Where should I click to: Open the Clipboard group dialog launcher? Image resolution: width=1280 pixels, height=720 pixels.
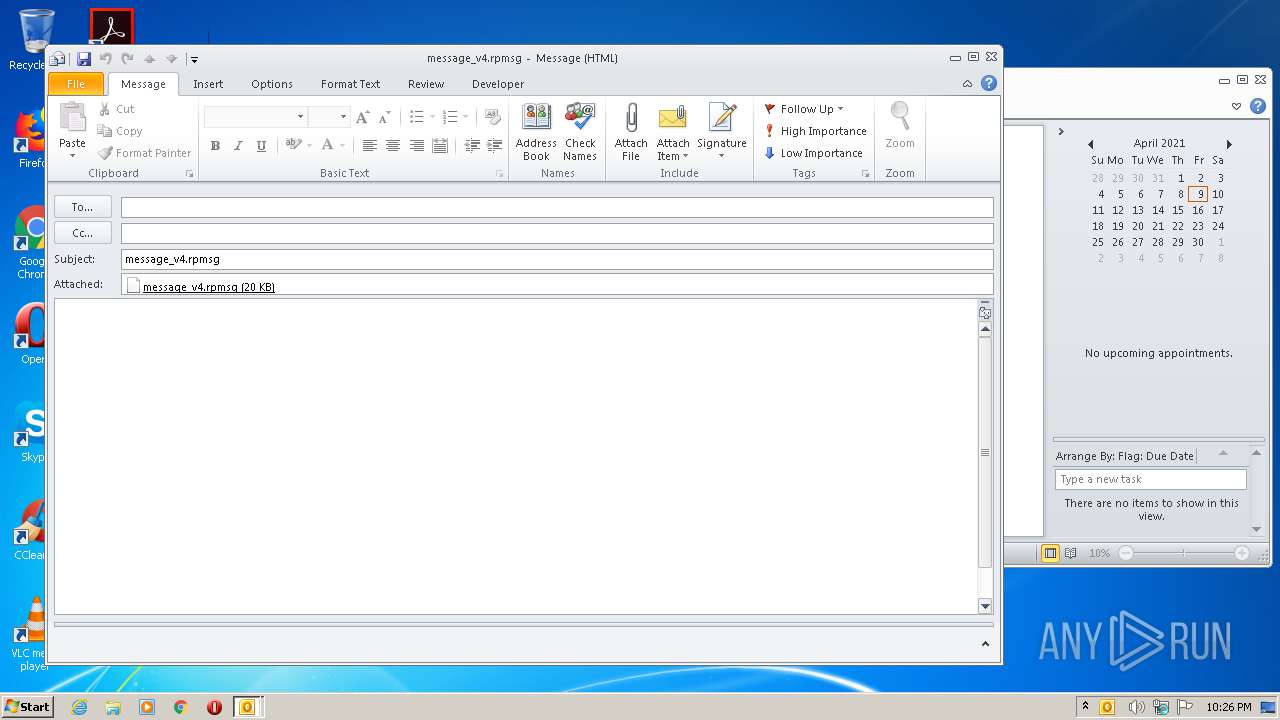pos(189,174)
